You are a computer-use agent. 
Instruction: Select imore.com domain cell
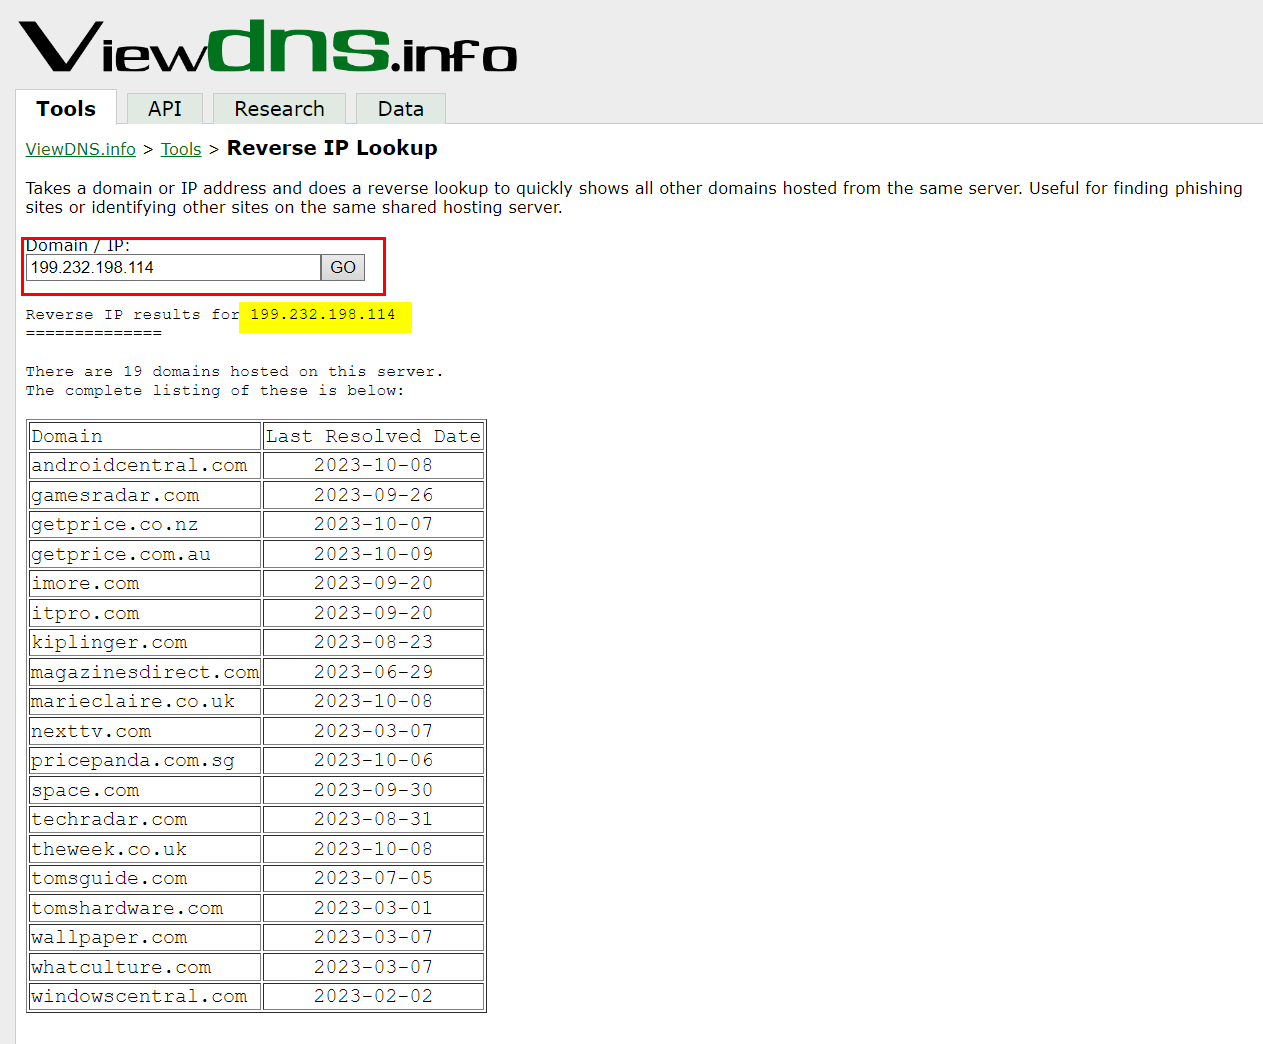pyautogui.click(x=145, y=583)
